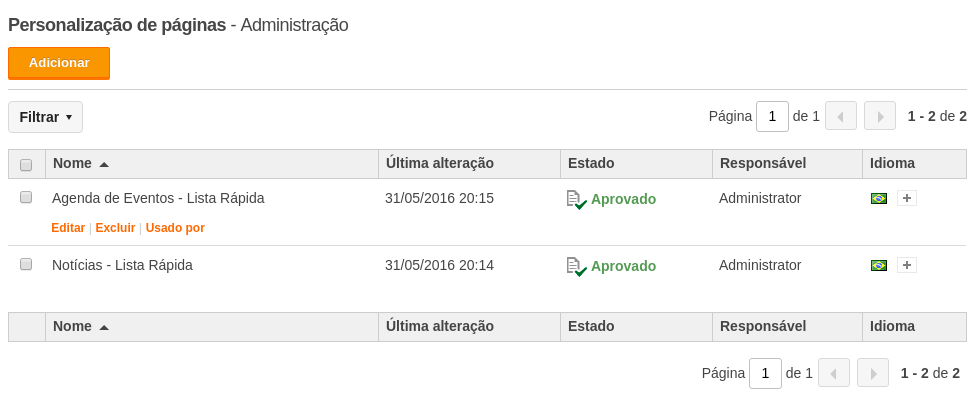Click the approved document icon in Notícias row

coord(576,267)
